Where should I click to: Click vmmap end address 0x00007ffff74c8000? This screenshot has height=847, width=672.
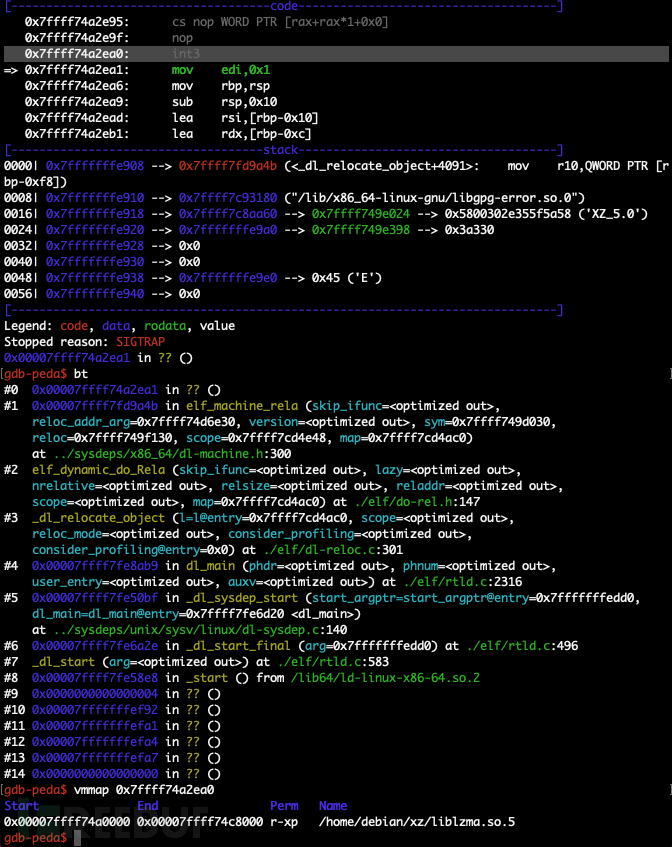pyautogui.click(x=200, y=822)
